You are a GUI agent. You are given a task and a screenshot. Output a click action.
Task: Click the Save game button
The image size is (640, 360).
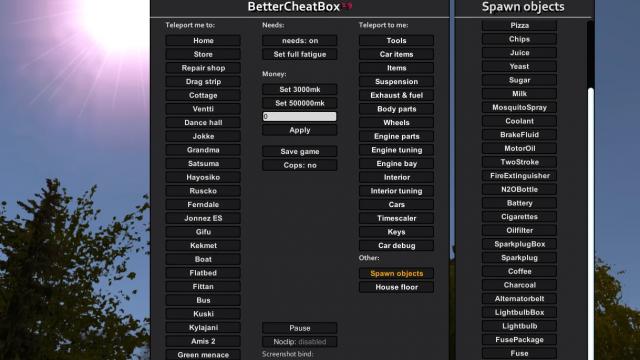coord(300,151)
